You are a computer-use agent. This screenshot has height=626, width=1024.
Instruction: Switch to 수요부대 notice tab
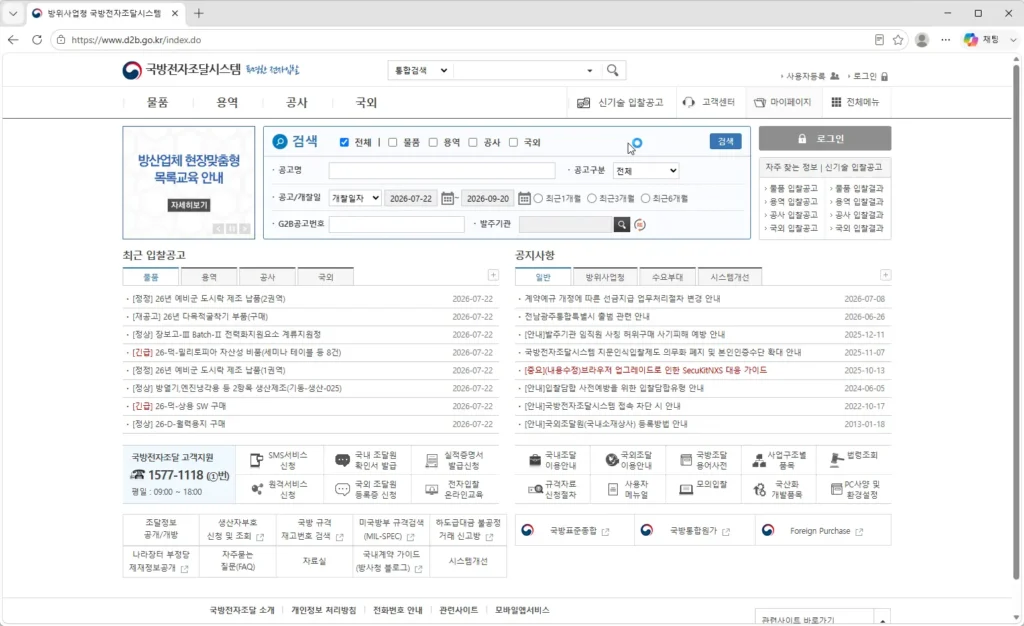pos(667,277)
